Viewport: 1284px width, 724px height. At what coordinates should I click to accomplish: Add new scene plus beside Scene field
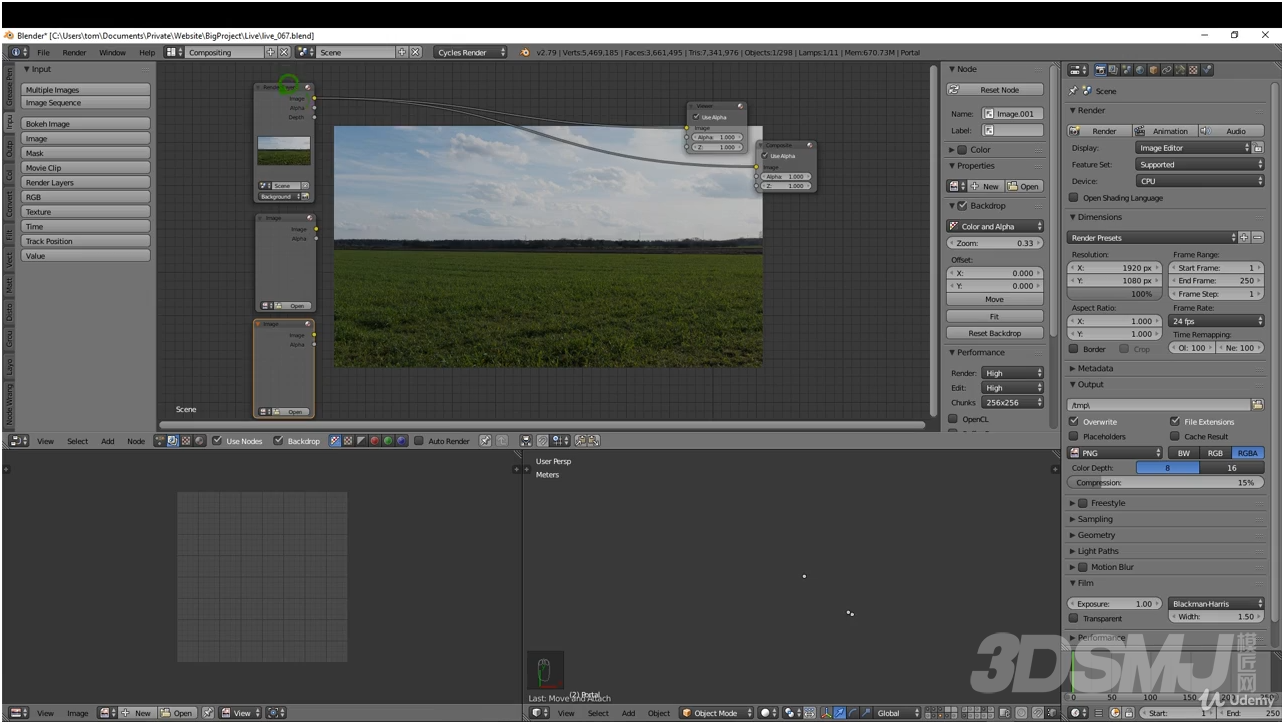[x=402, y=52]
